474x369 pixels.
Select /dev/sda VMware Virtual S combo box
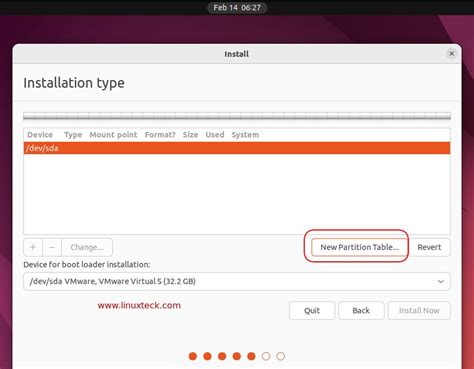click(x=237, y=281)
